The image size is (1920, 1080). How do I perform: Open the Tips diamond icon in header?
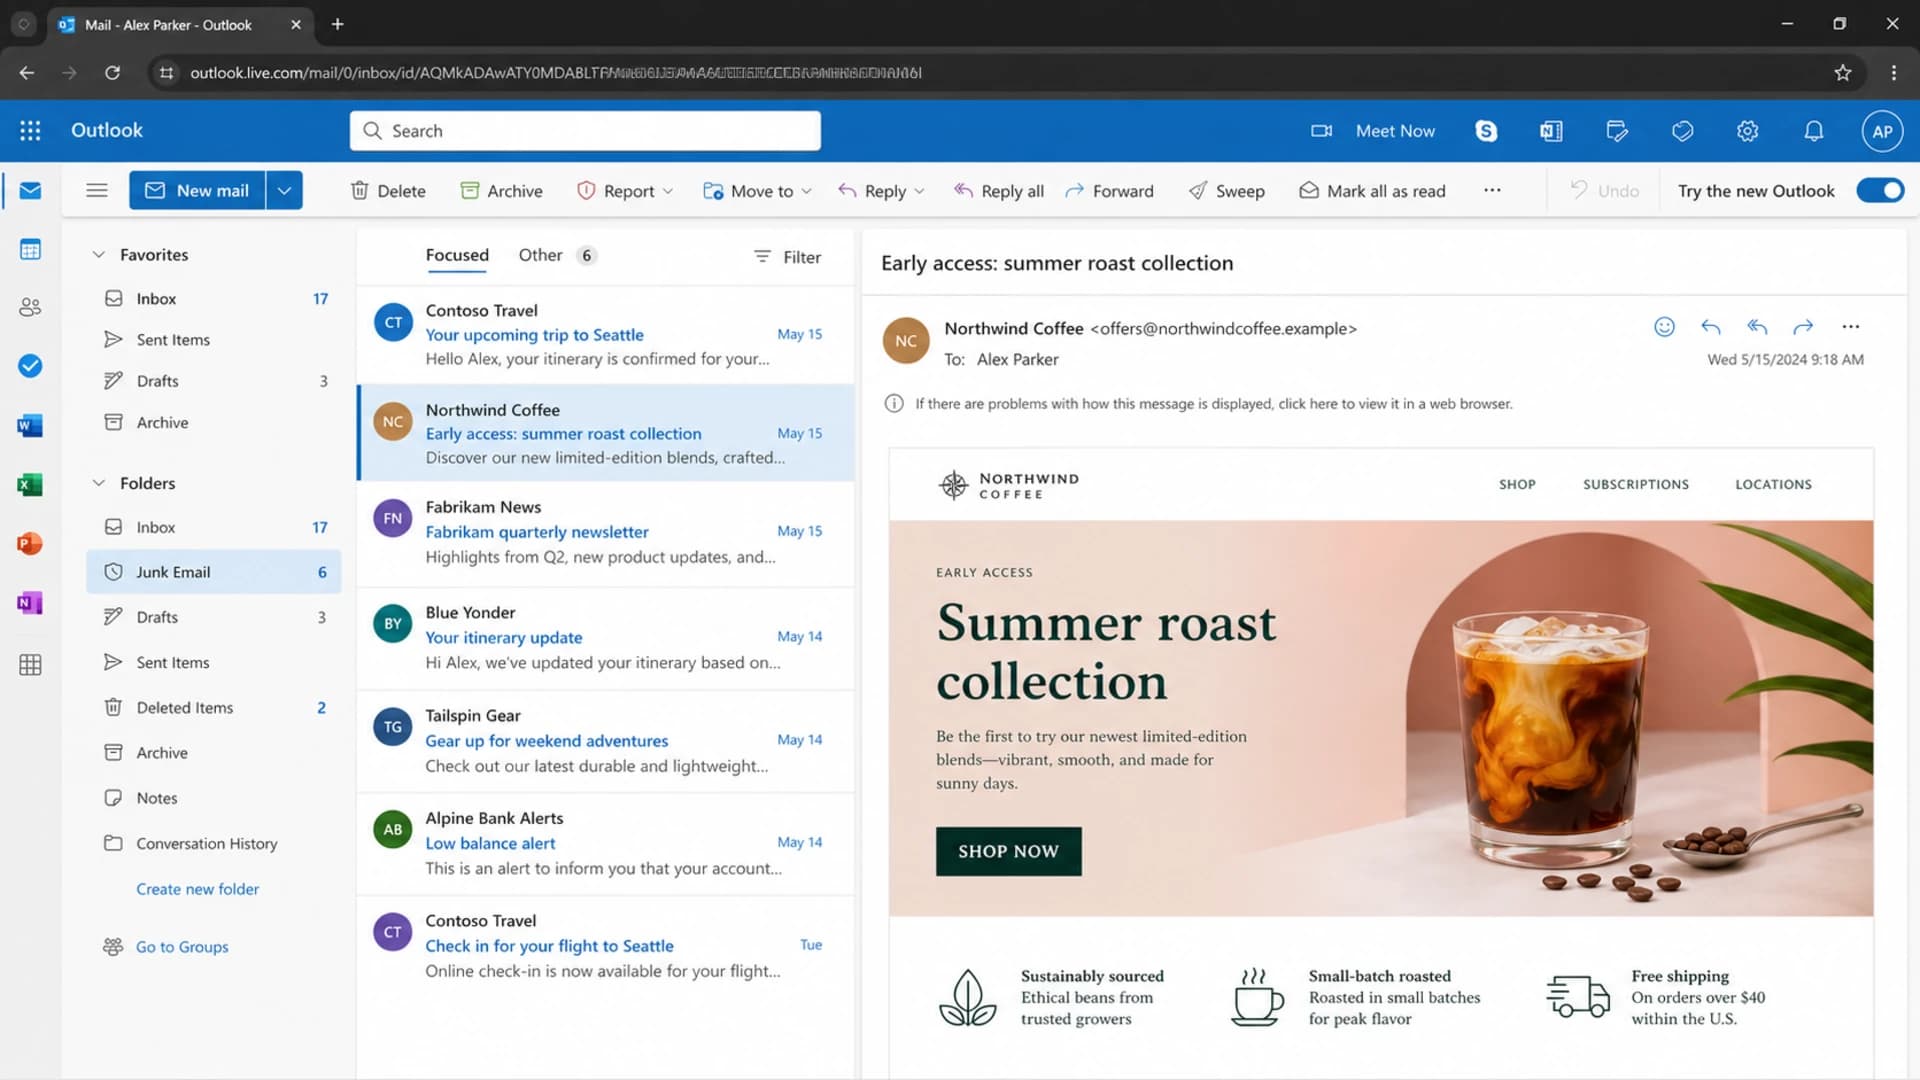coord(1682,131)
